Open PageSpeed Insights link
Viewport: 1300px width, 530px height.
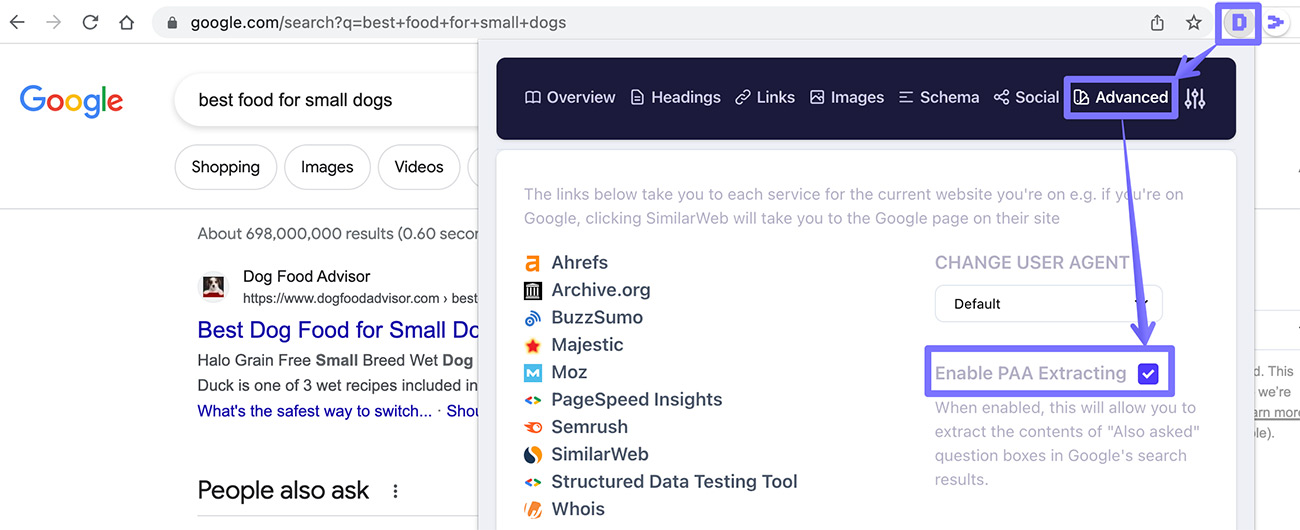tap(637, 400)
